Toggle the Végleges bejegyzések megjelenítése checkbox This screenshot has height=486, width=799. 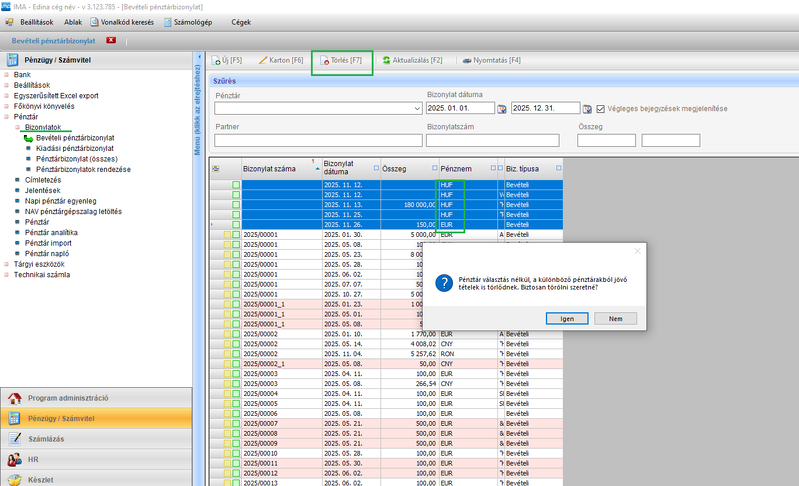pos(602,108)
